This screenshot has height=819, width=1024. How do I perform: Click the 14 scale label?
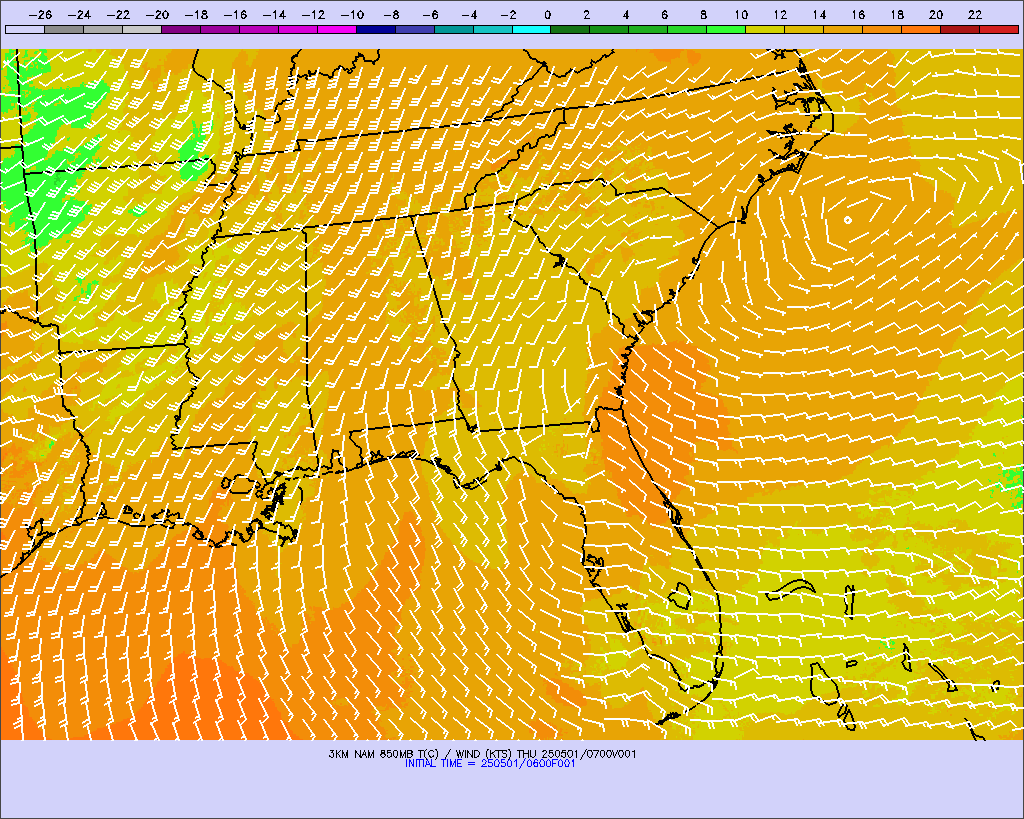pyautogui.click(x=819, y=15)
